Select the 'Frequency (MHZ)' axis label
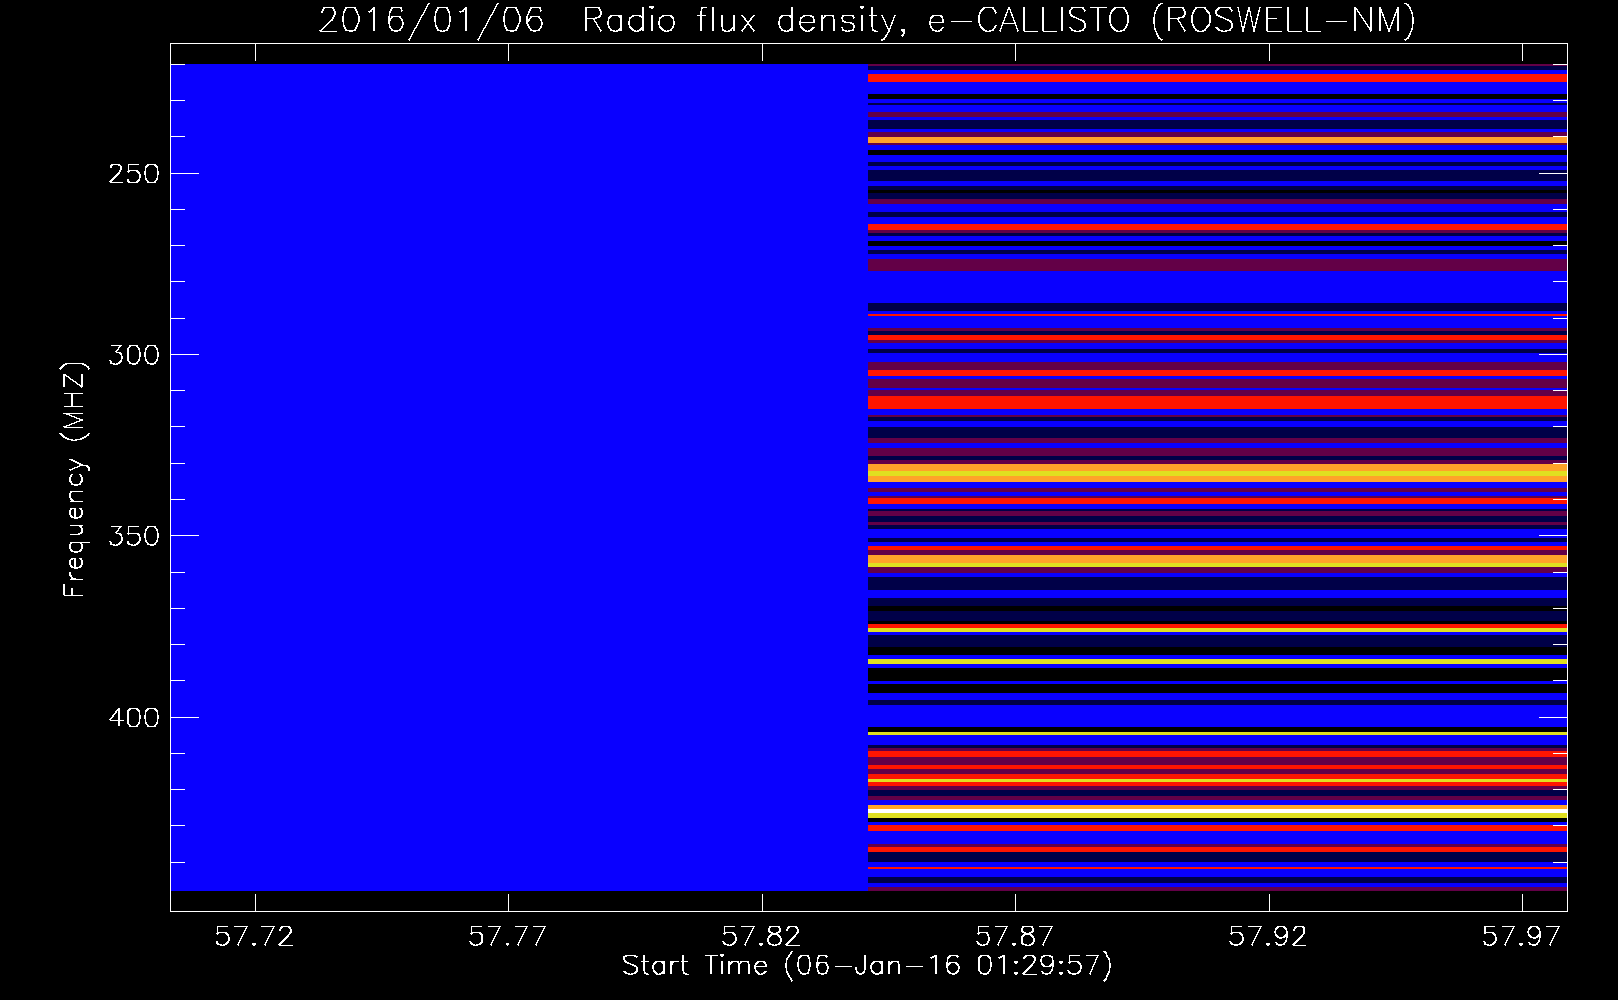Screen dimensions: 1618x1000 [x=74, y=479]
